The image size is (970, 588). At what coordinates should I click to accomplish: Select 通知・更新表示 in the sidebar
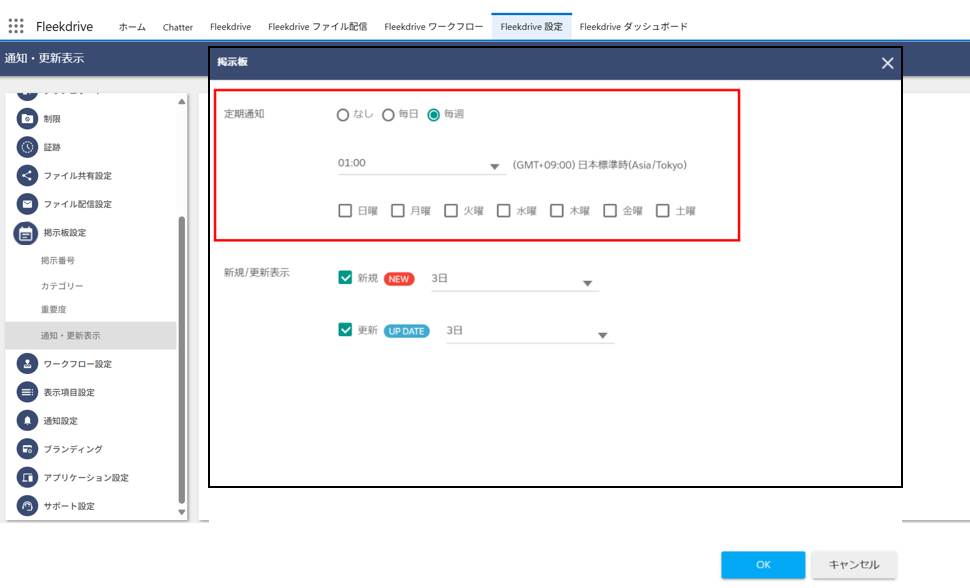click(x=90, y=335)
